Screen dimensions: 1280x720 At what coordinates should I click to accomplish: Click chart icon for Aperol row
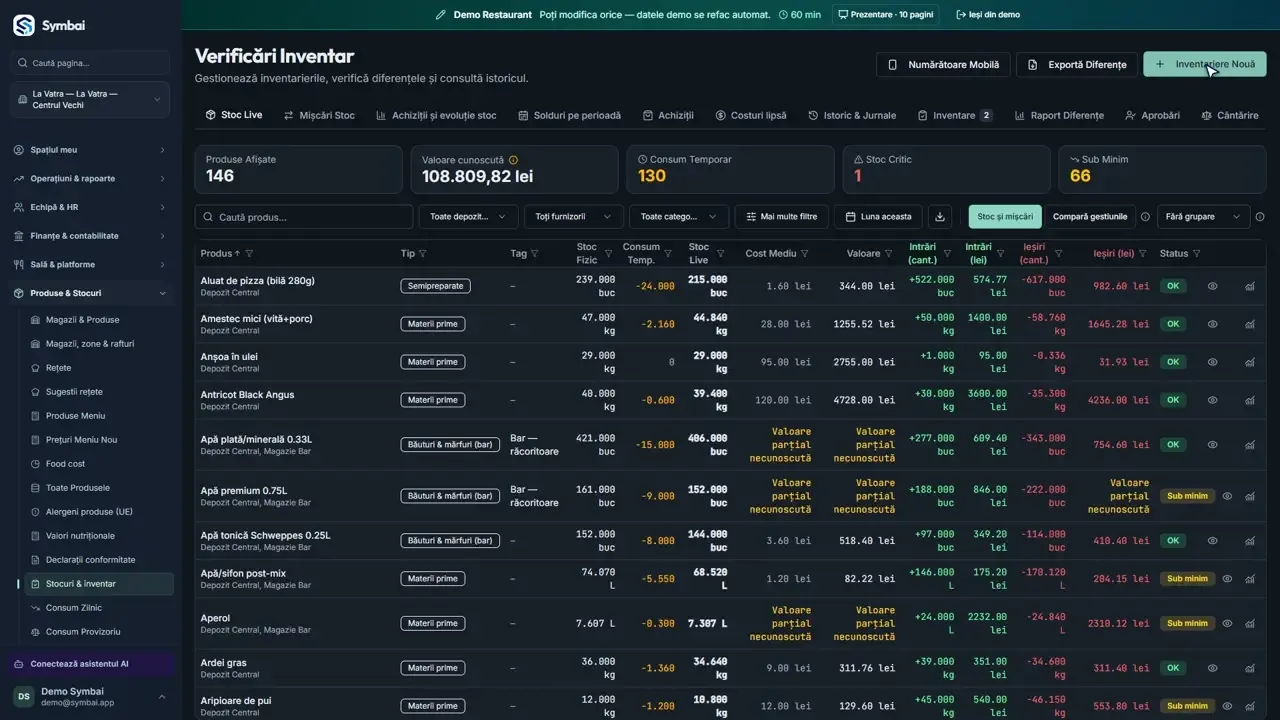tap(1250, 624)
